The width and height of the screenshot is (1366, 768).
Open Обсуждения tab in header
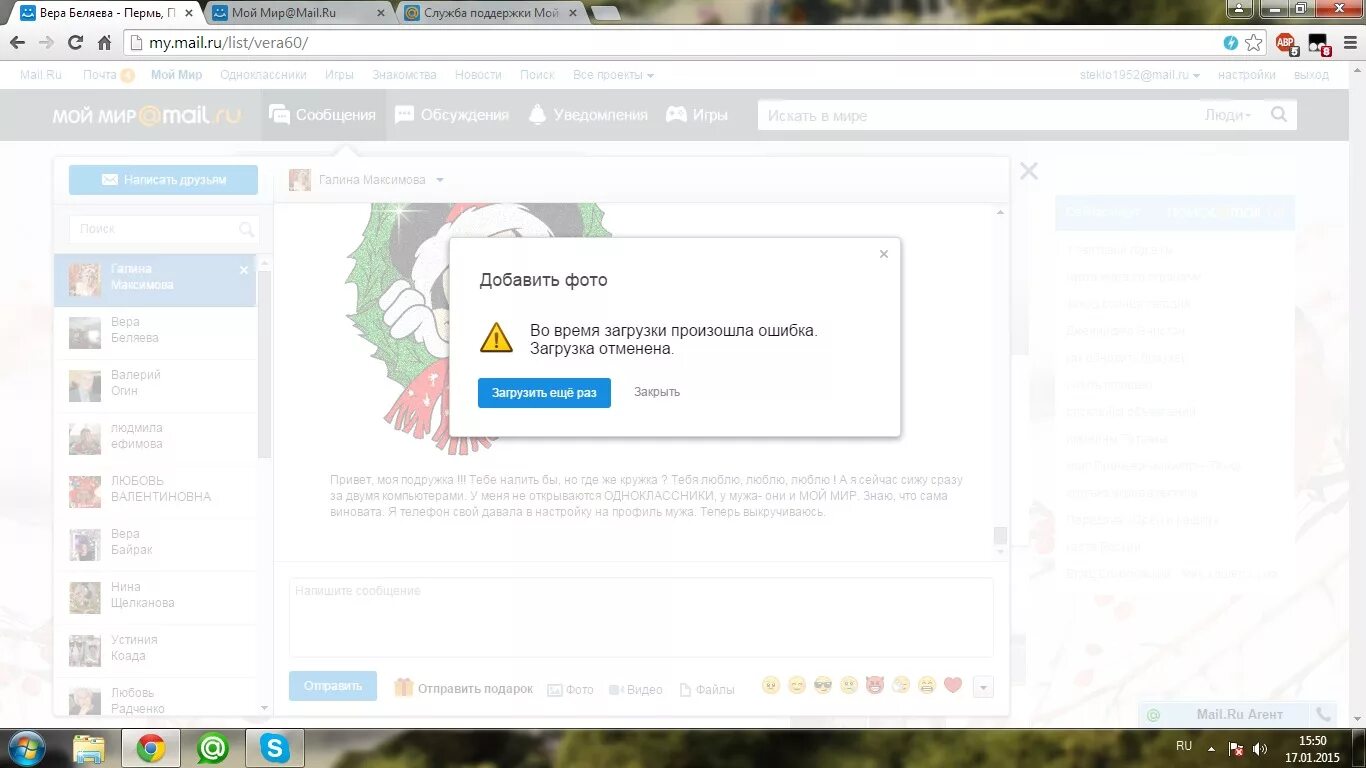[x=452, y=115]
